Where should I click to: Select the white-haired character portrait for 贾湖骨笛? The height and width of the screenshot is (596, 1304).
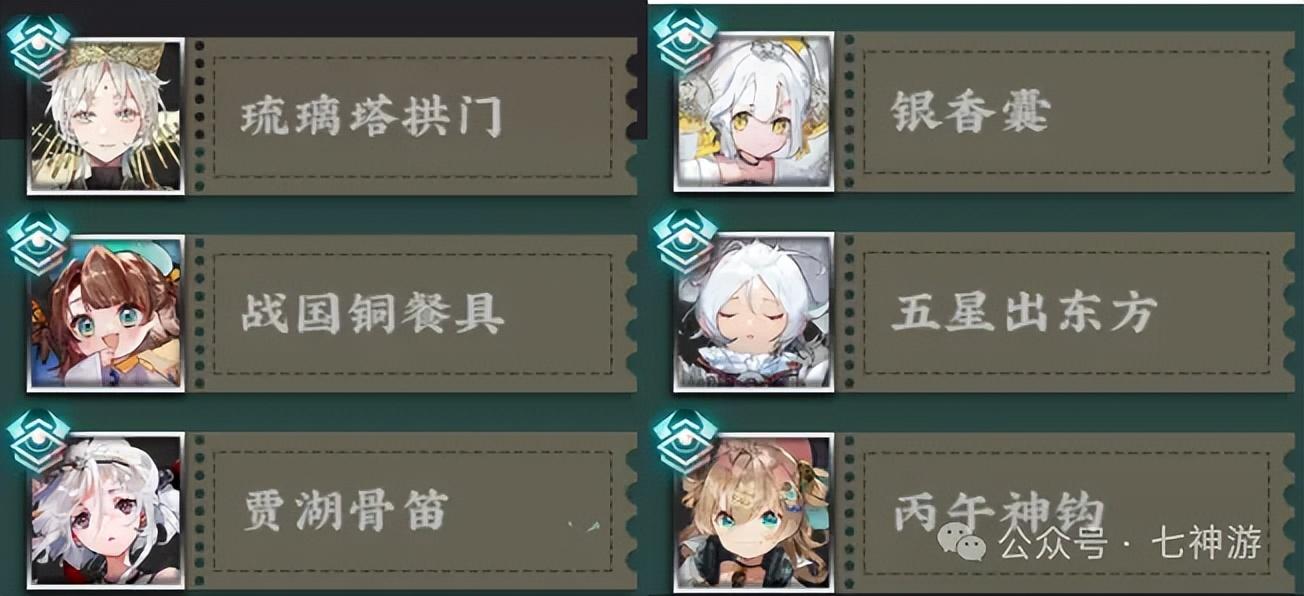tap(105, 510)
